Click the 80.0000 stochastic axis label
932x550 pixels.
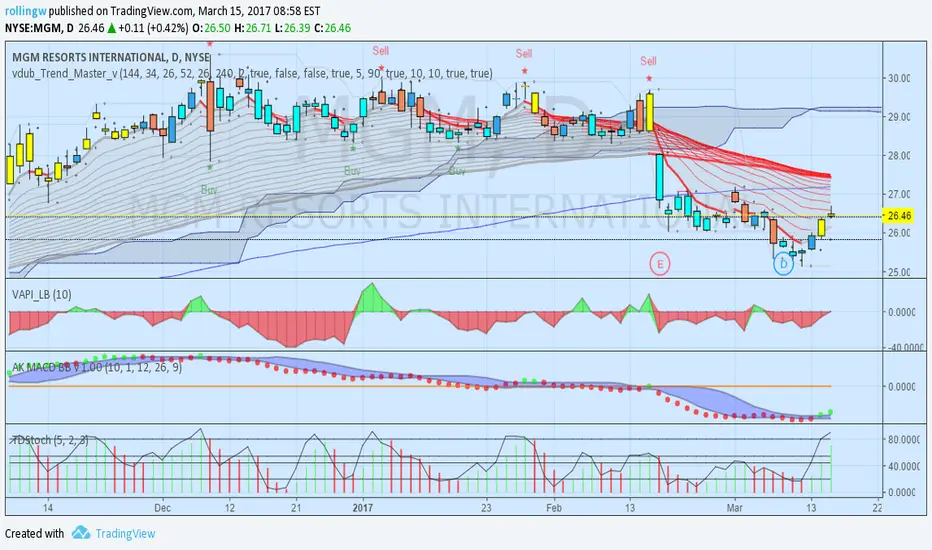pos(903,440)
